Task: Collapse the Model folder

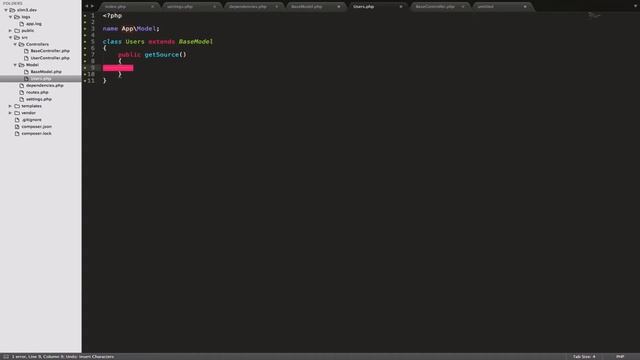Action: (x=15, y=65)
